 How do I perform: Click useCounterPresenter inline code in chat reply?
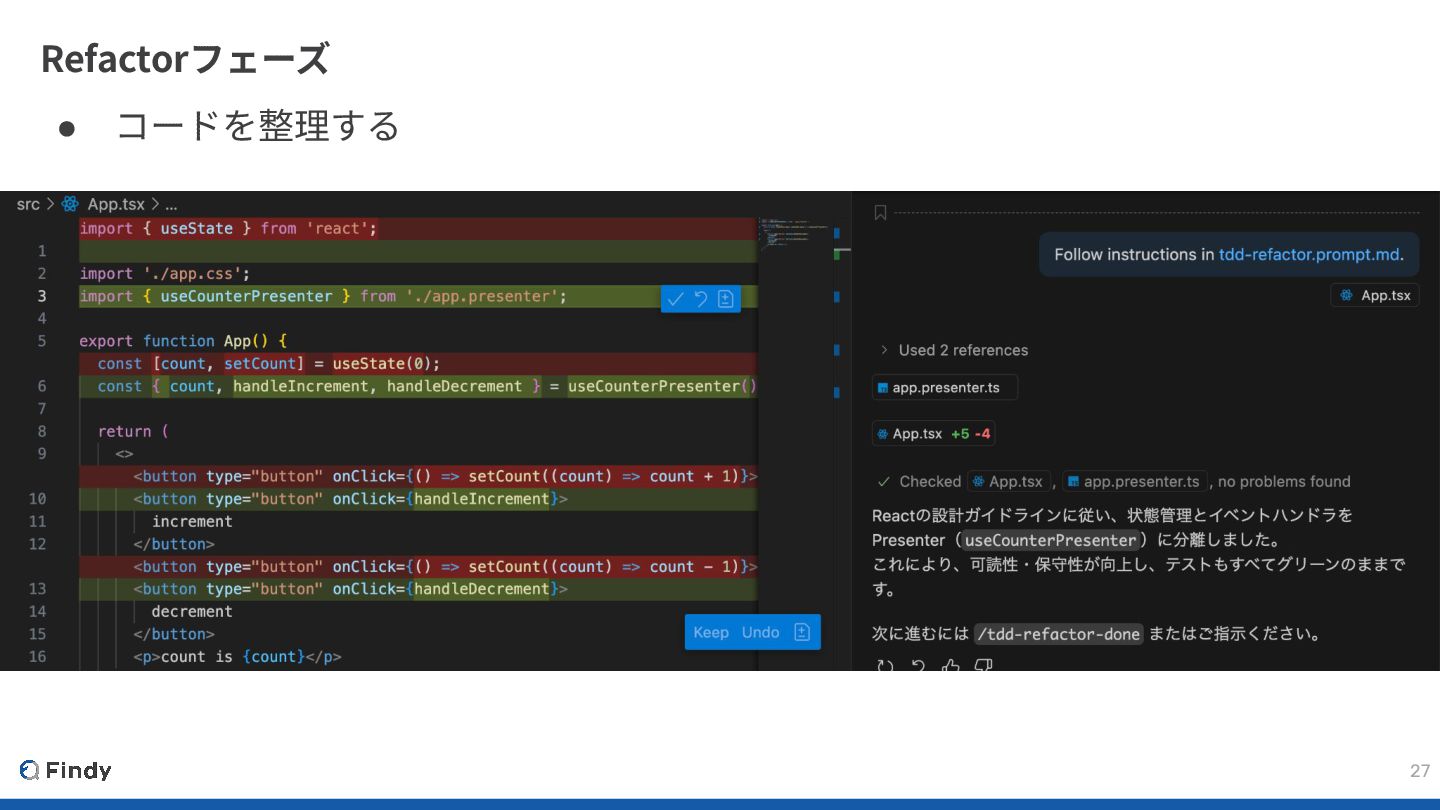(x=1050, y=540)
